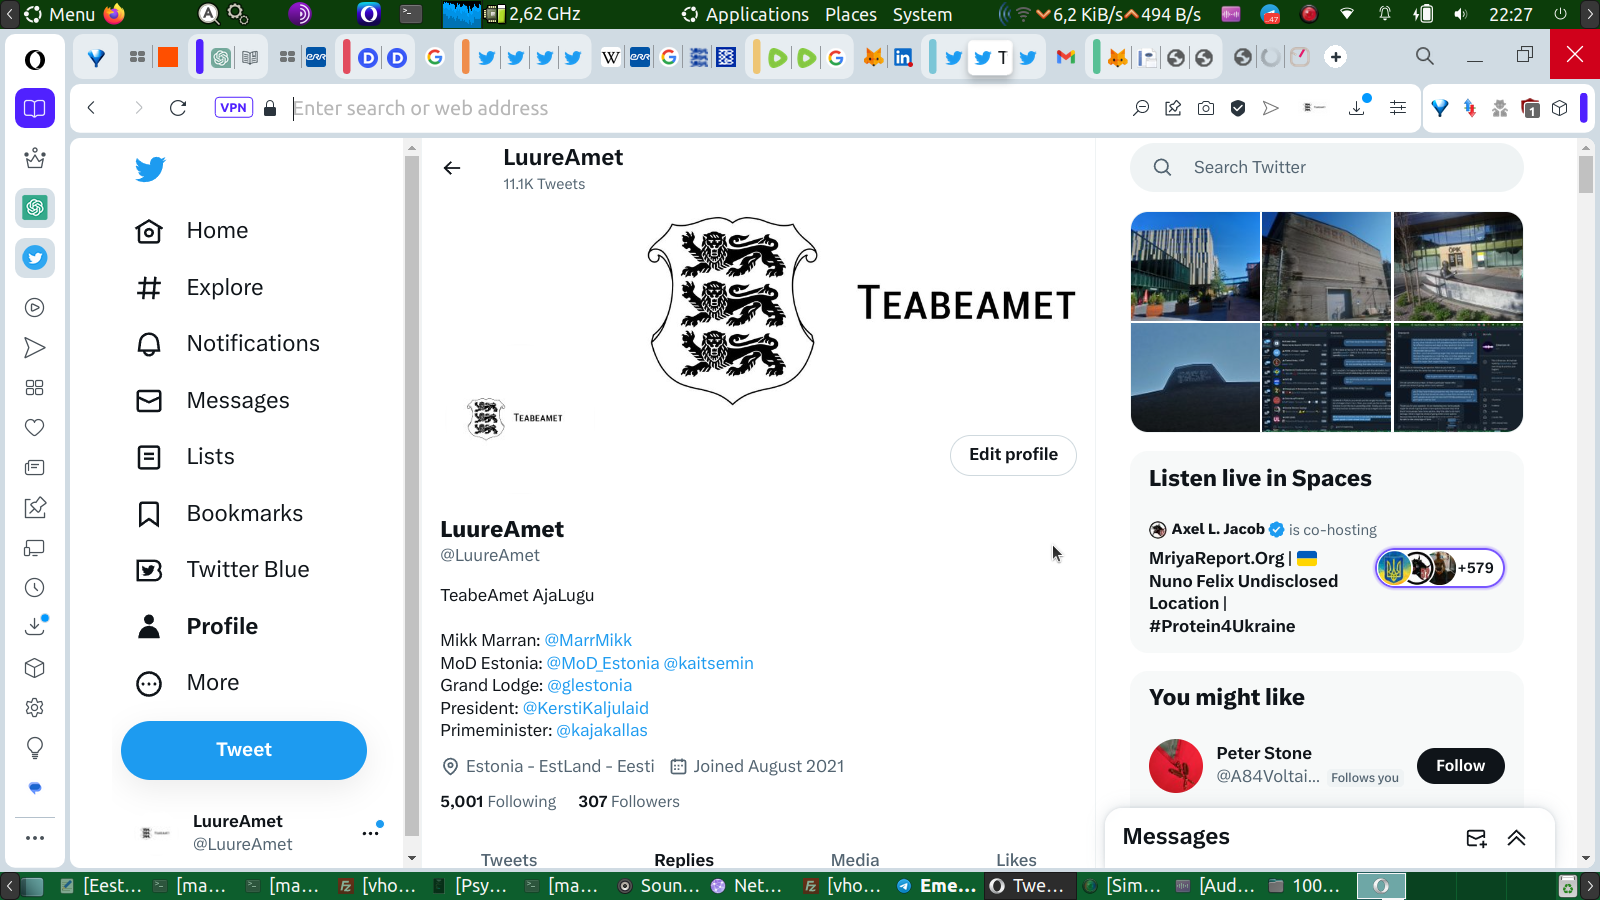This screenshot has height=900, width=1600.
Task: Open new message icon in Messages drawer
Action: point(1476,838)
